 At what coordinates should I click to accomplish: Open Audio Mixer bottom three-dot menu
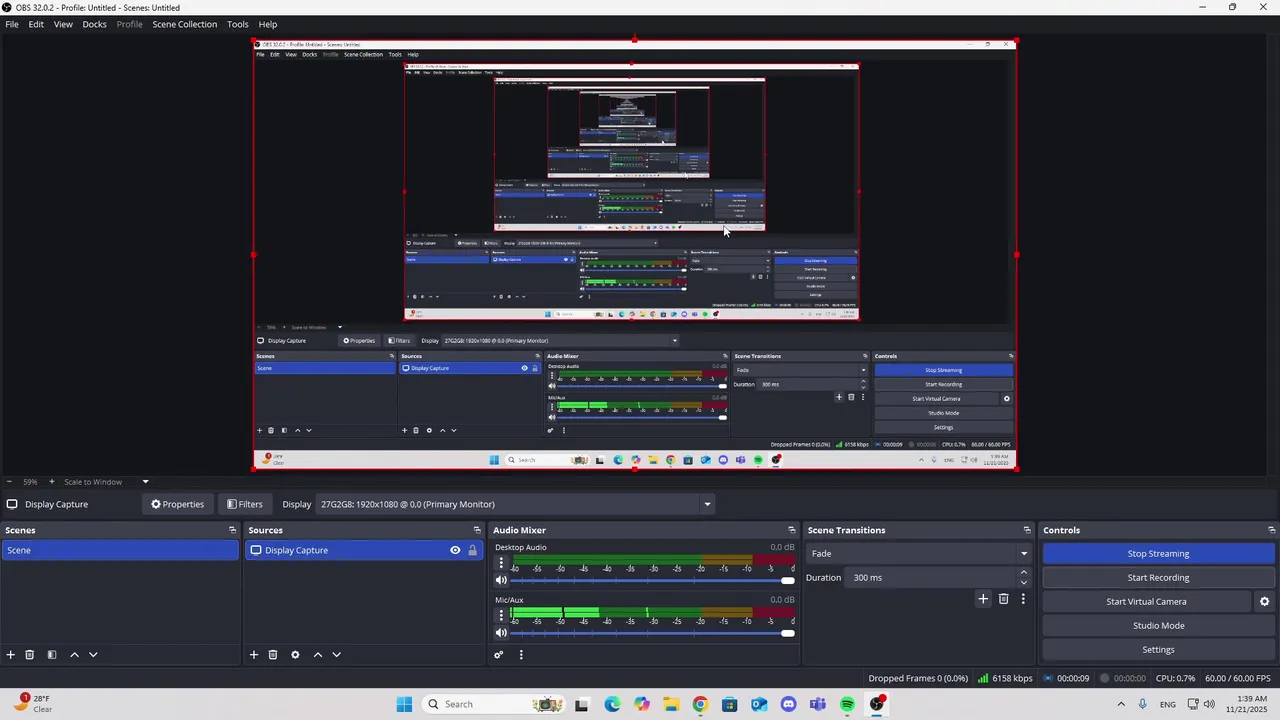click(x=521, y=655)
